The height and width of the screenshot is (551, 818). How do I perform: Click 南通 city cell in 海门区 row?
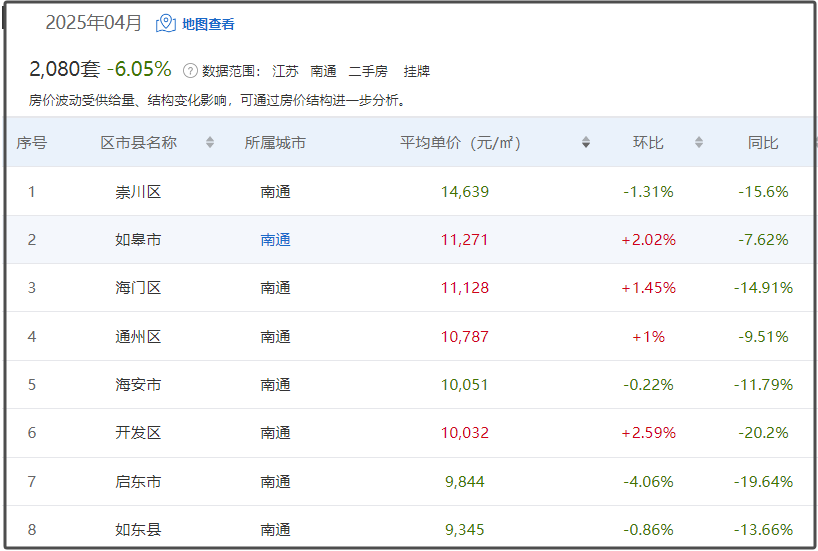275,288
